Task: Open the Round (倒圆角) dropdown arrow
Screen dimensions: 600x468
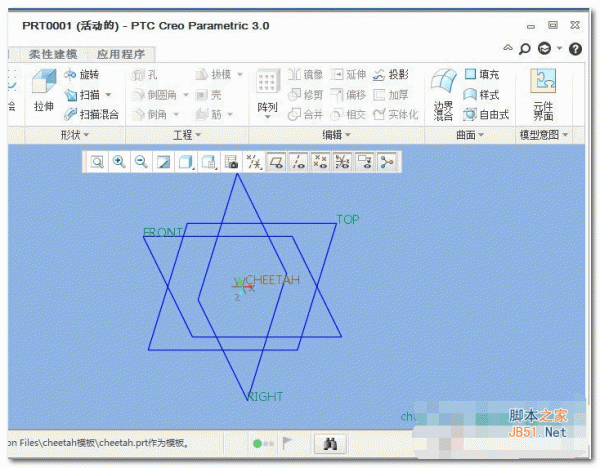Action: 186,95
